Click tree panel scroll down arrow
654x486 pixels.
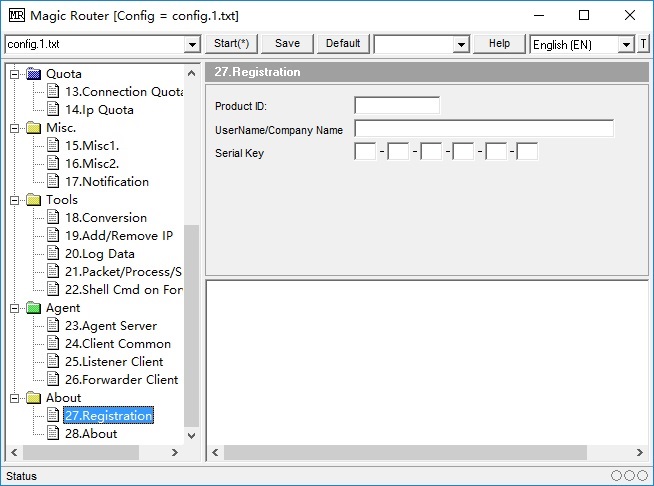point(191,436)
